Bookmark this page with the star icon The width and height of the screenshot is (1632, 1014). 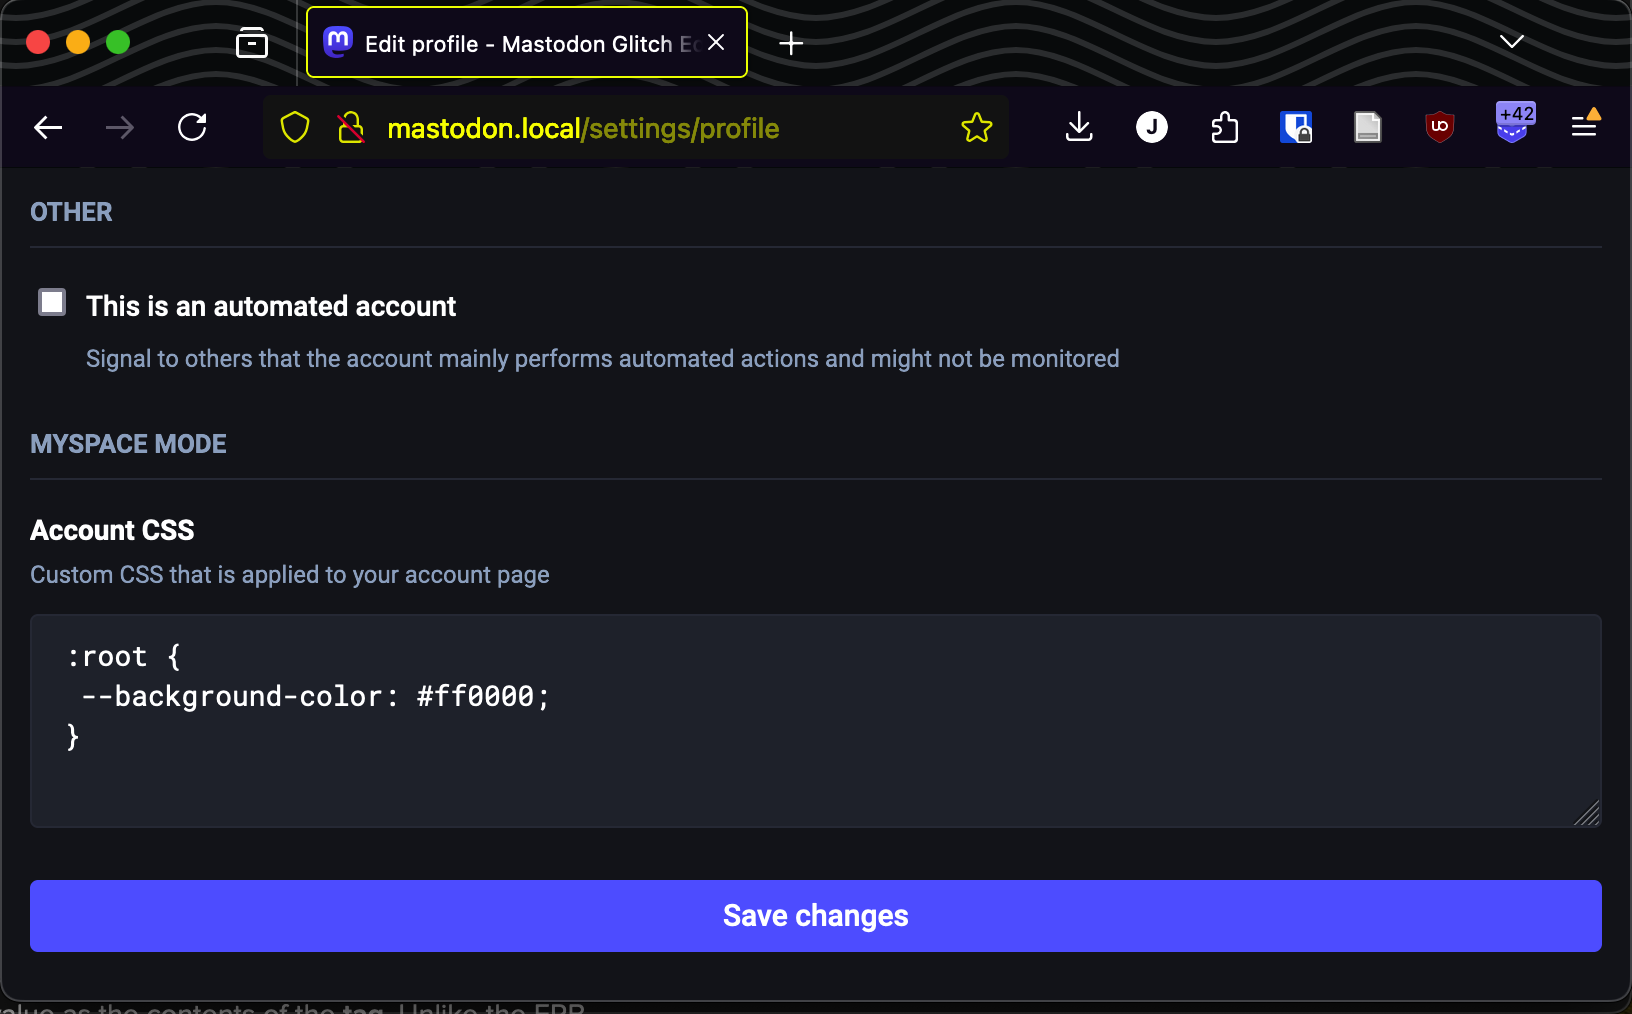(x=977, y=128)
